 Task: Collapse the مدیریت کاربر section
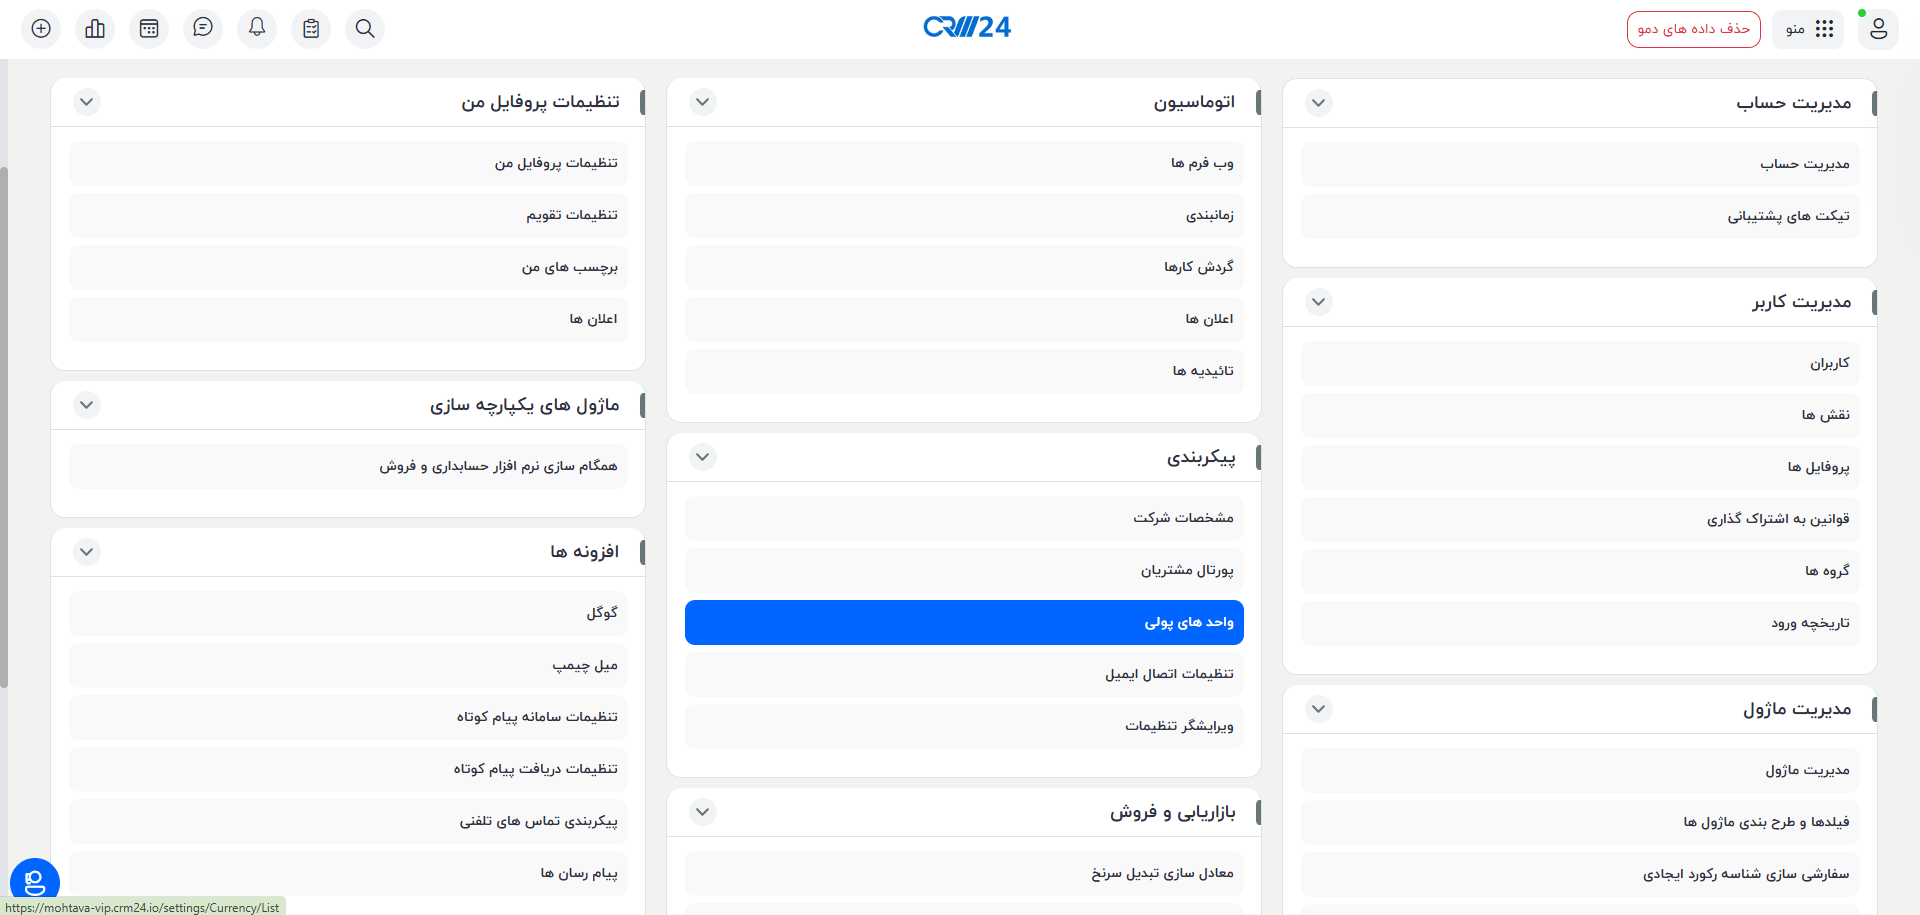pyautogui.click(x=1318, y=301)
